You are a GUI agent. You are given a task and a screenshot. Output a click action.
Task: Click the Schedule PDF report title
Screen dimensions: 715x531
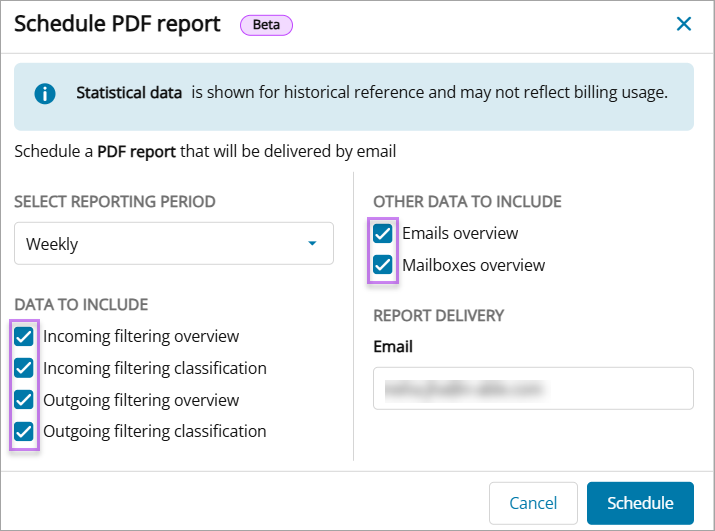[117, 25]
